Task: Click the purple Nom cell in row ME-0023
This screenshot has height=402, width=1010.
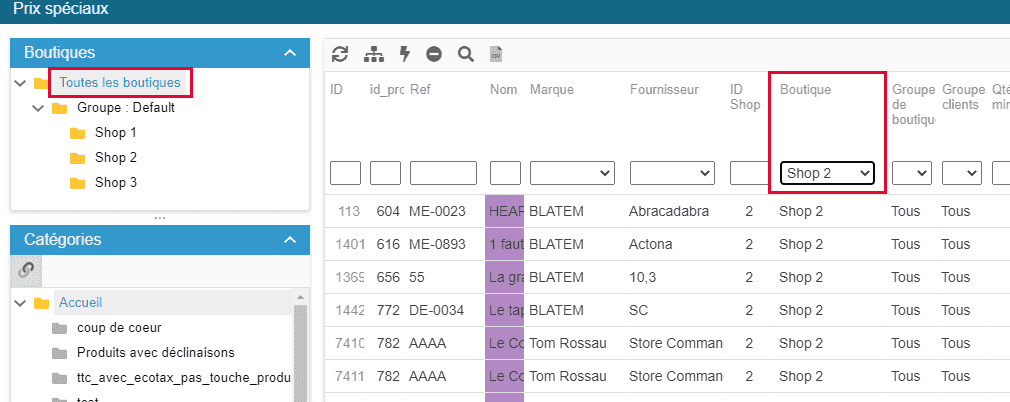Action: coord(504,212)
